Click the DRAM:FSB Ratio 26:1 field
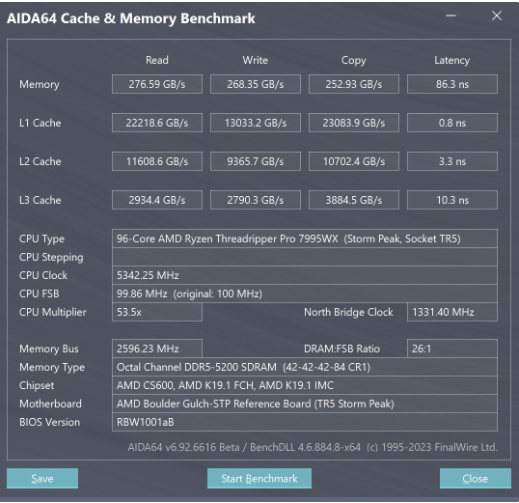 [452, 349]
